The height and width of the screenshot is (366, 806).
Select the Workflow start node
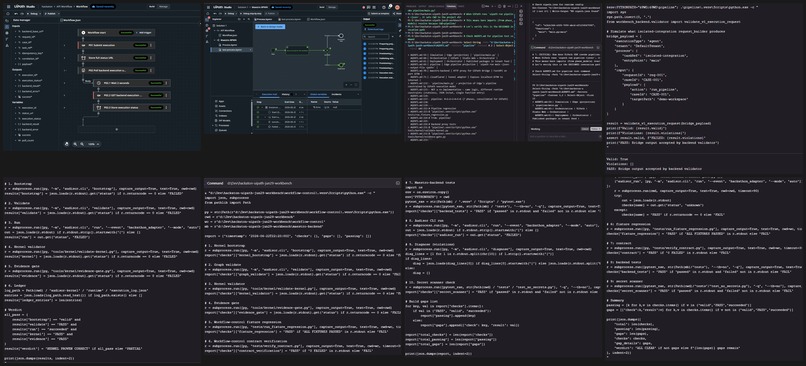tap(116, 33)
